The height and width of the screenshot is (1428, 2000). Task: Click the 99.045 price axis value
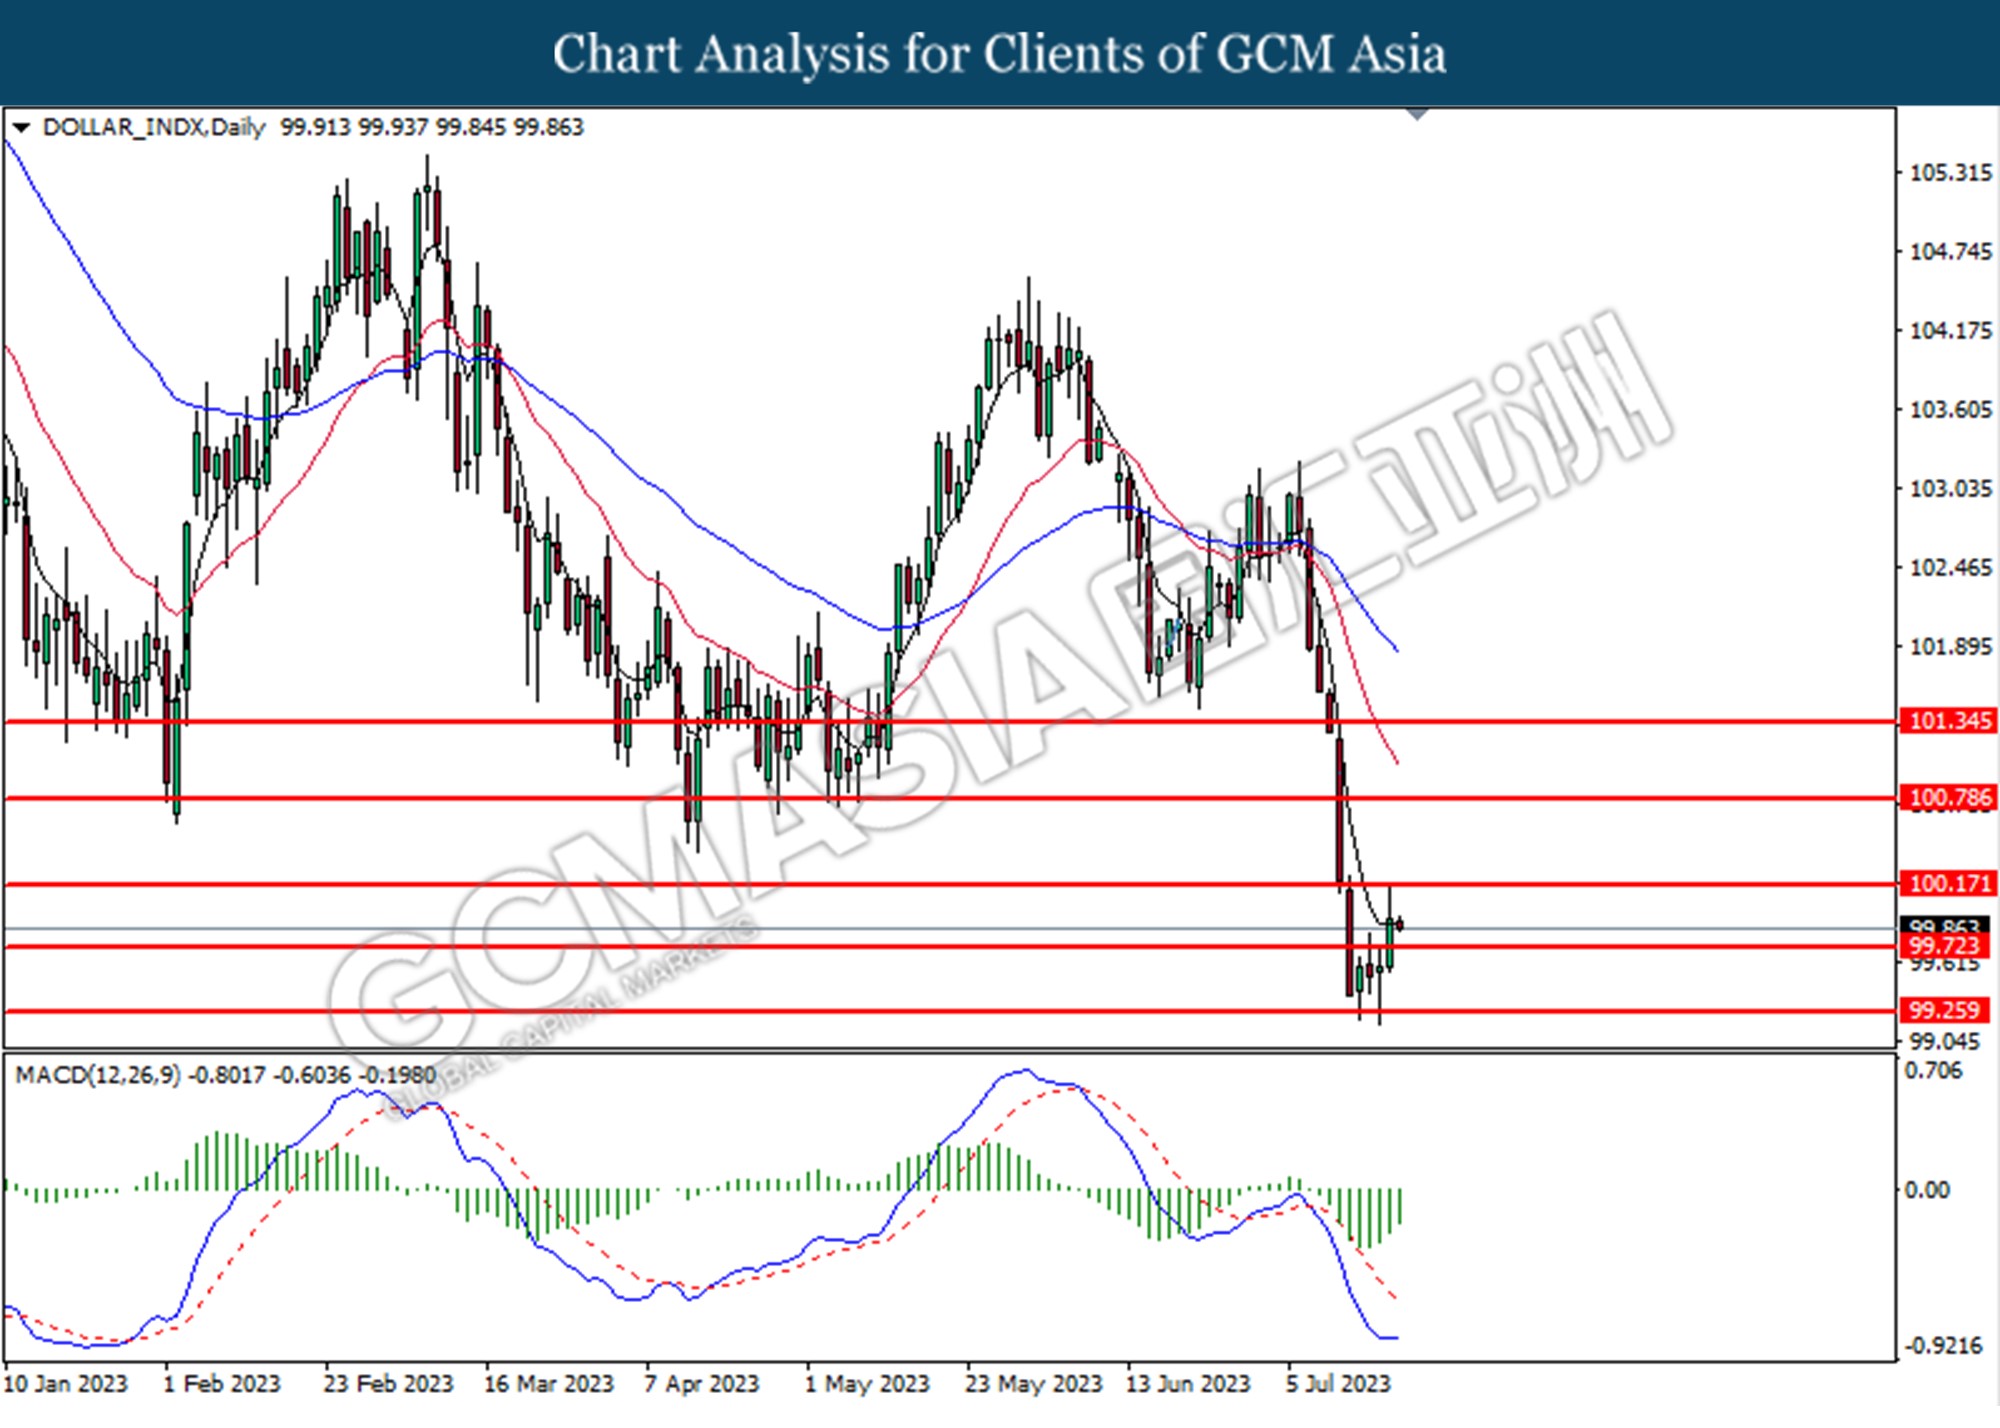click(1944, 1042)
